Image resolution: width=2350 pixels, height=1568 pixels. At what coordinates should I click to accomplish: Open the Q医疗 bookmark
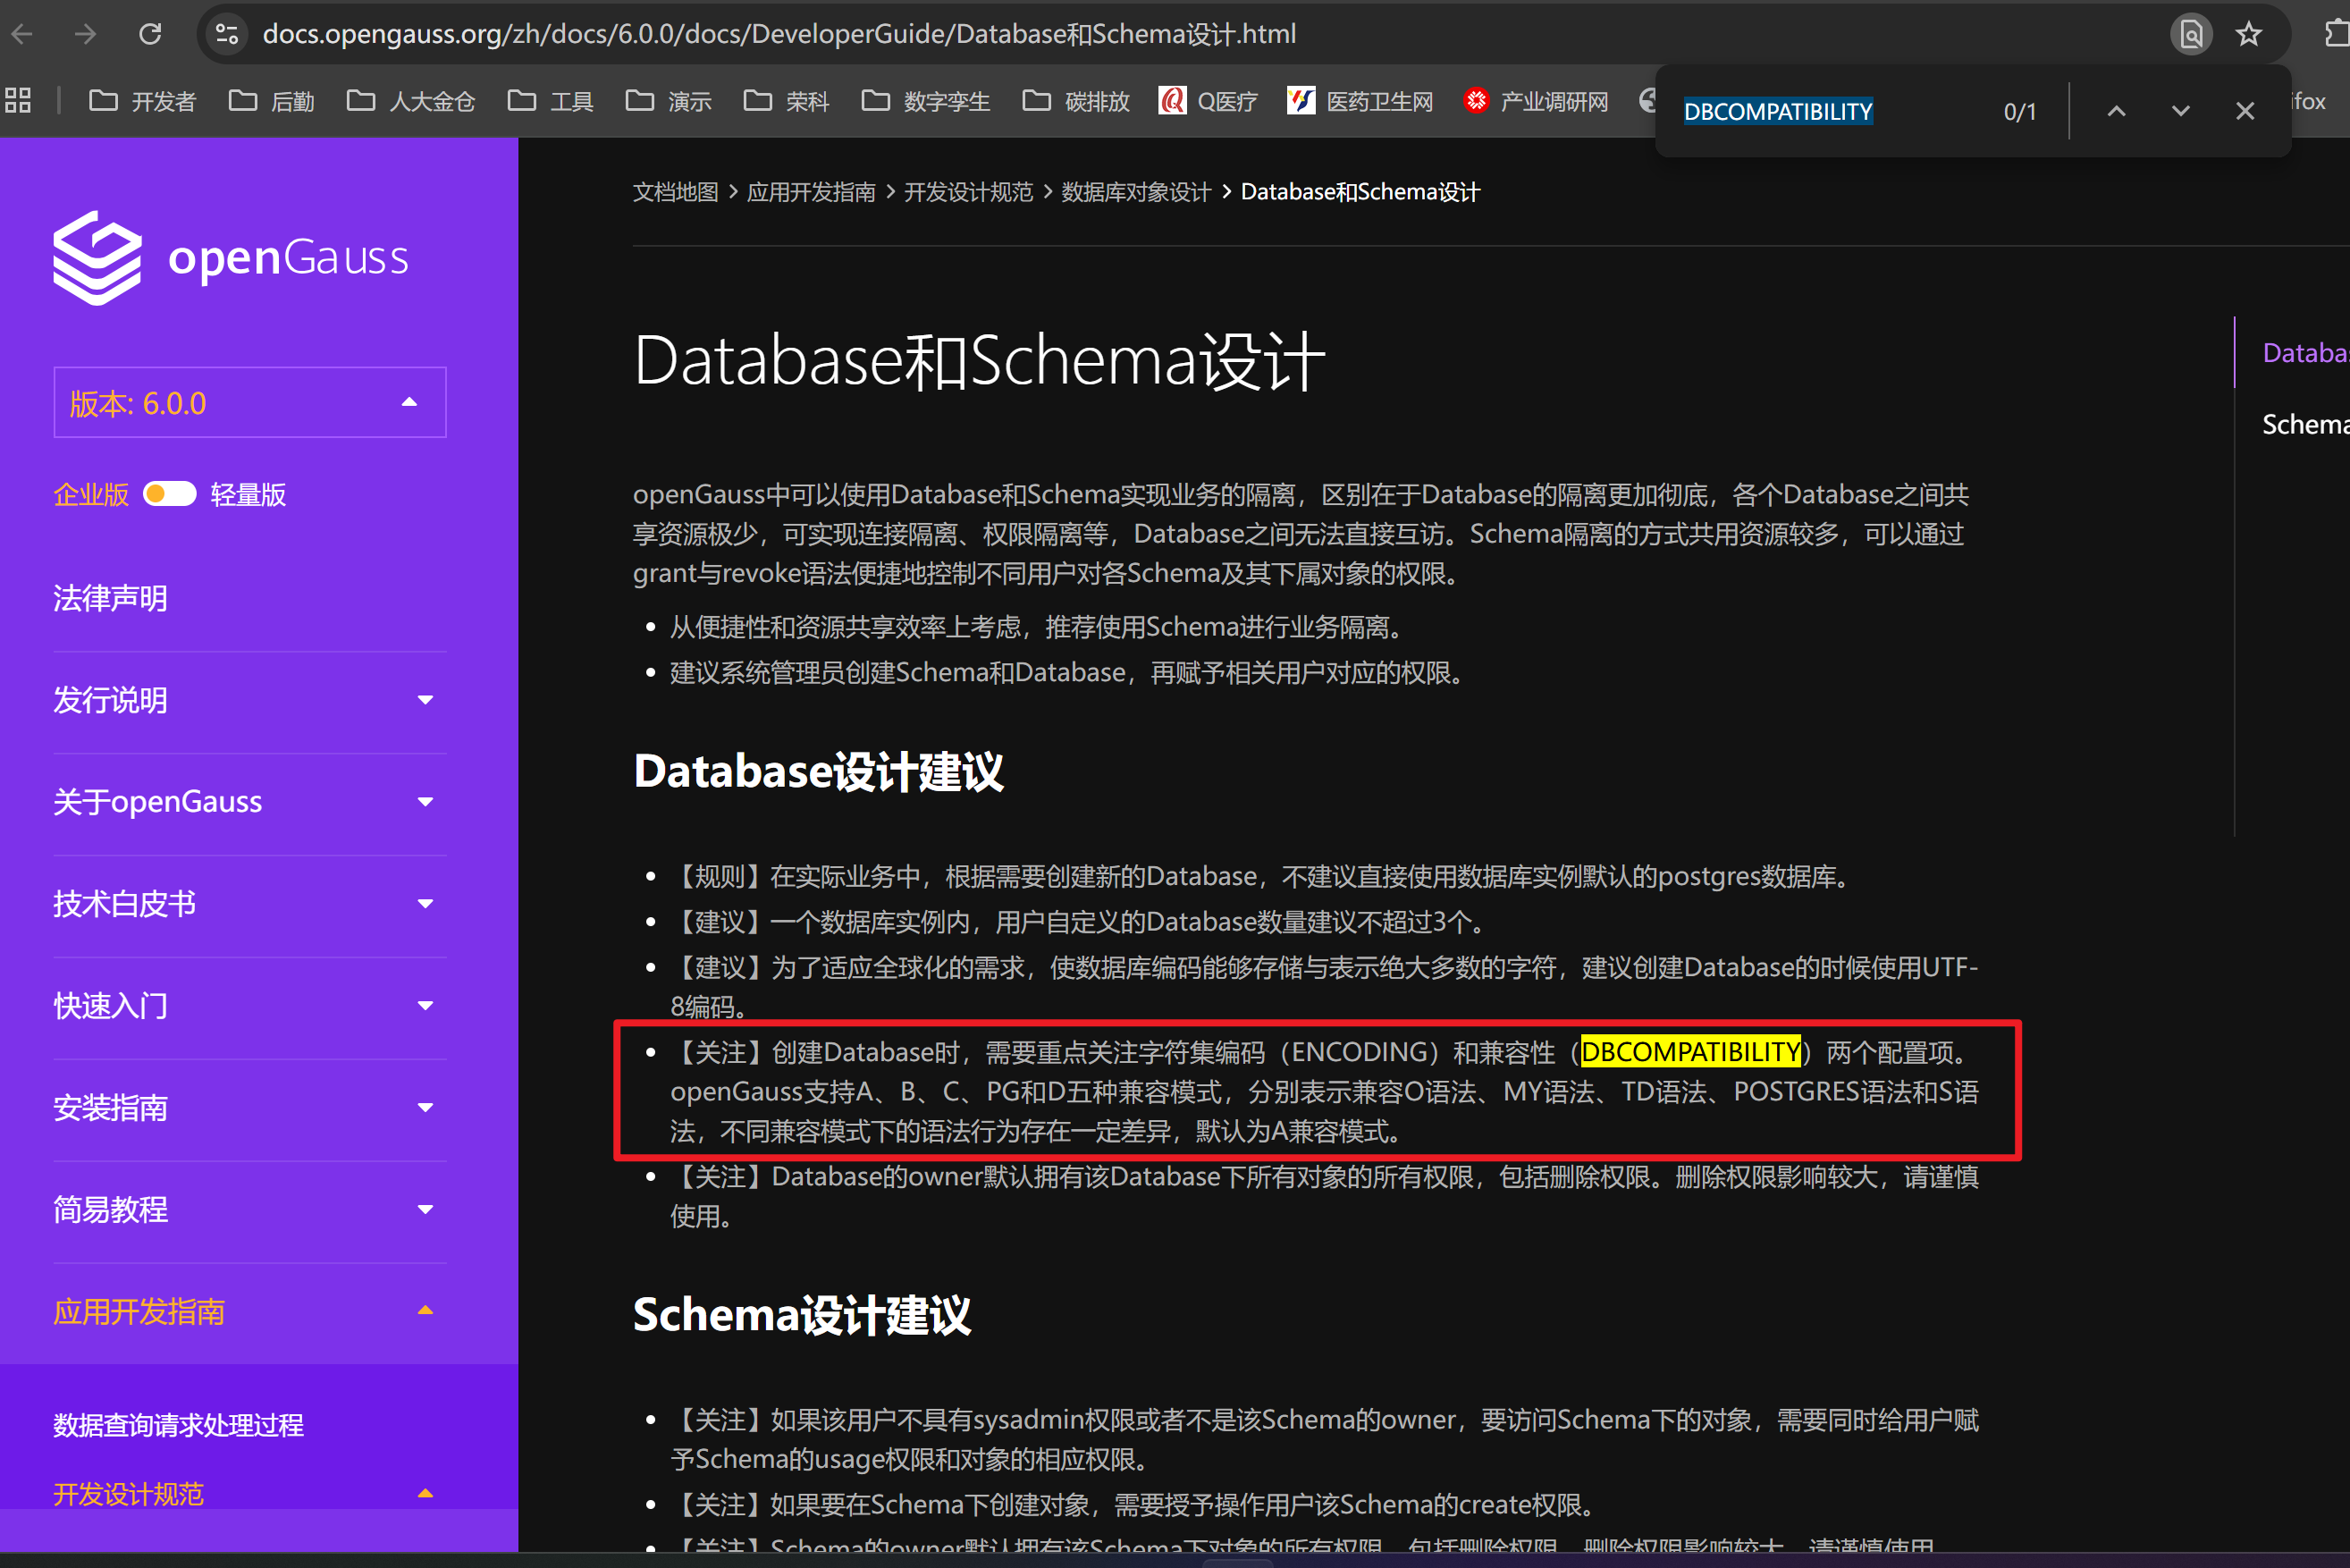(1208, 101)
